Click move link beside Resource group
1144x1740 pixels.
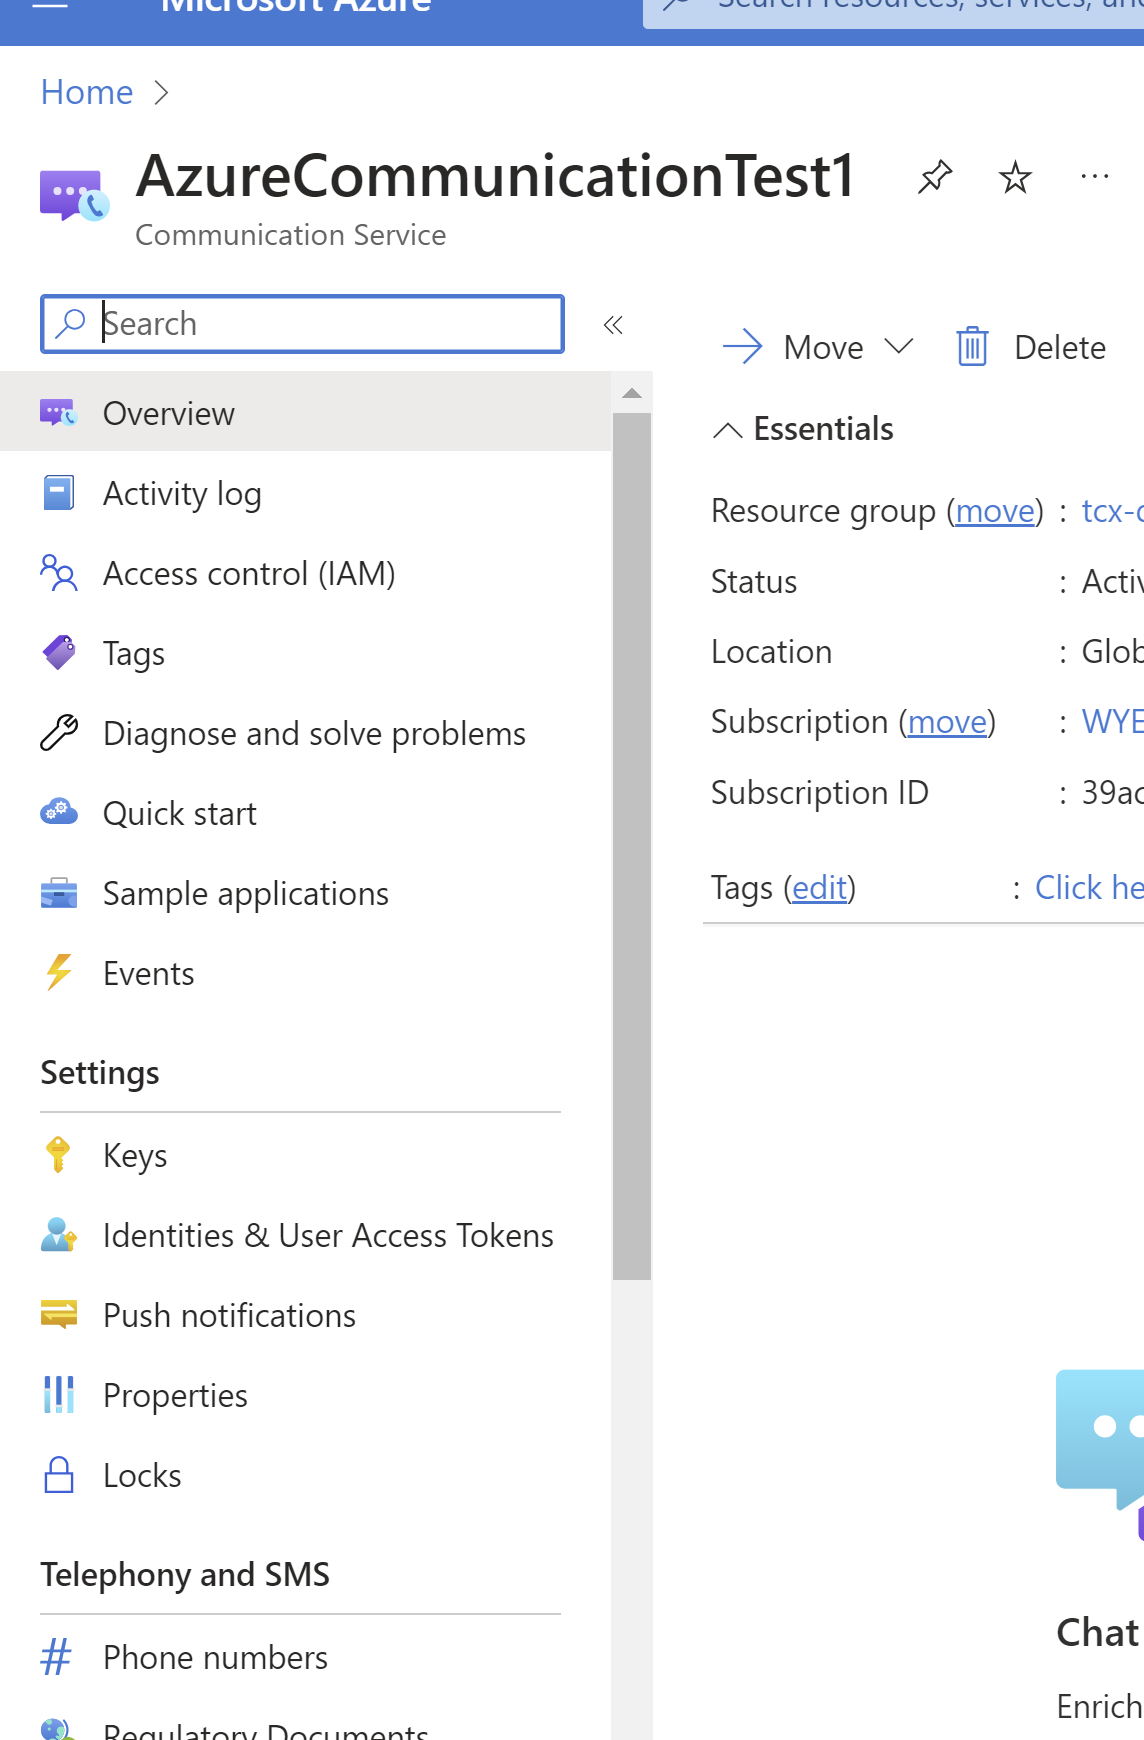tap(995, 511)
